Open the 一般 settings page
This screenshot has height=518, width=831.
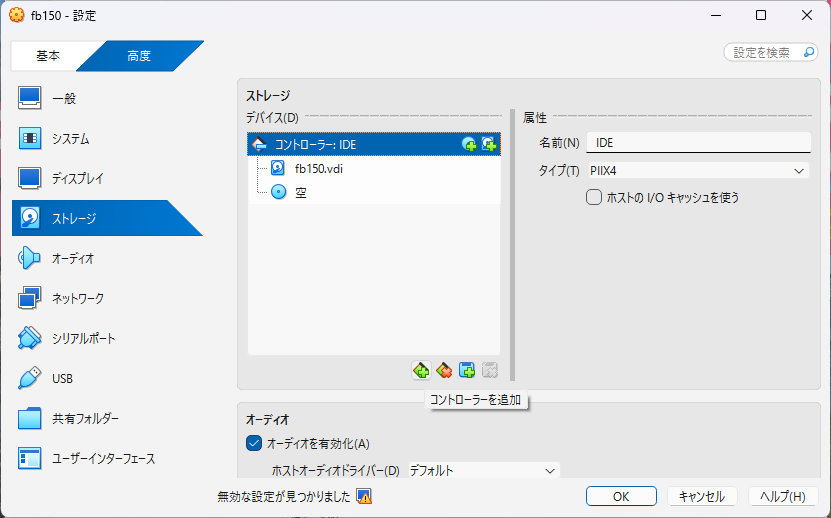coord(106,99)
